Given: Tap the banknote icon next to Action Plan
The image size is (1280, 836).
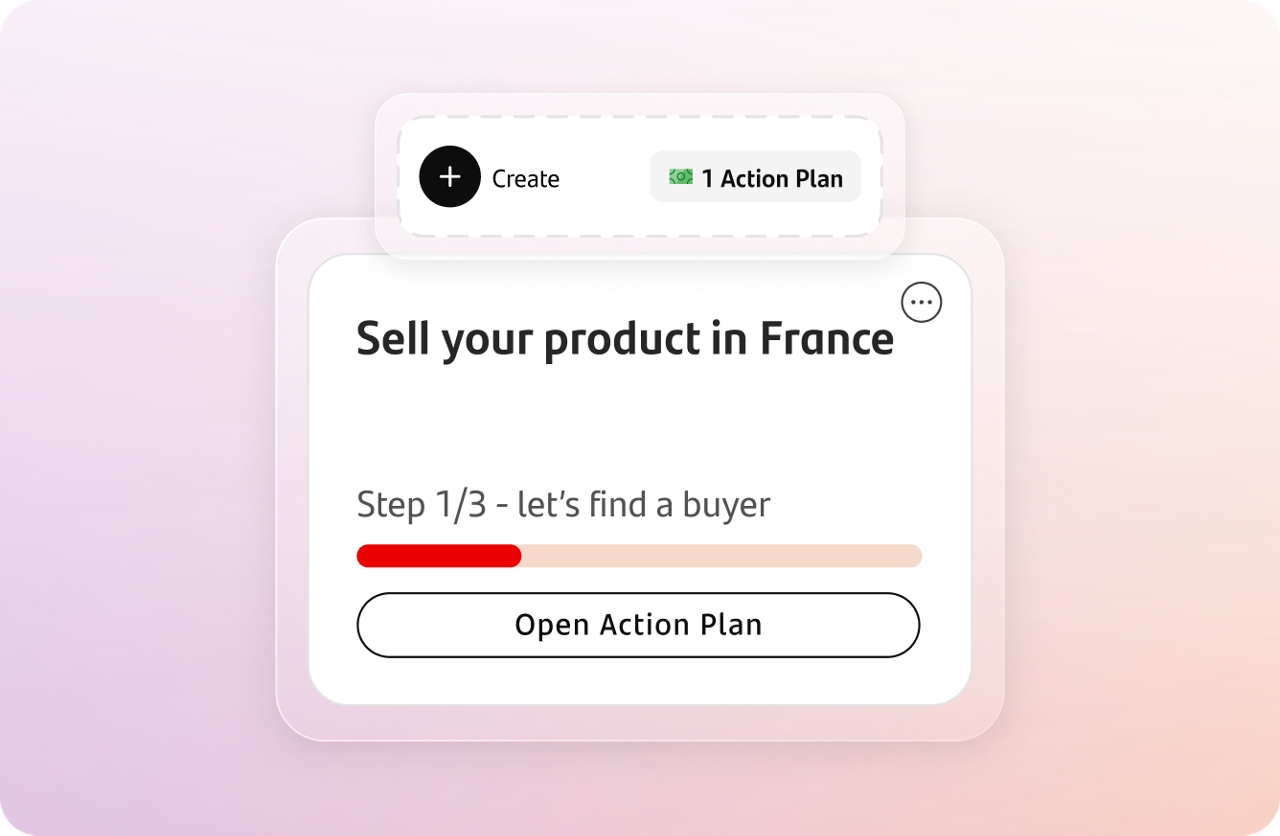Looking at the screenshot, I should [681, 176].
